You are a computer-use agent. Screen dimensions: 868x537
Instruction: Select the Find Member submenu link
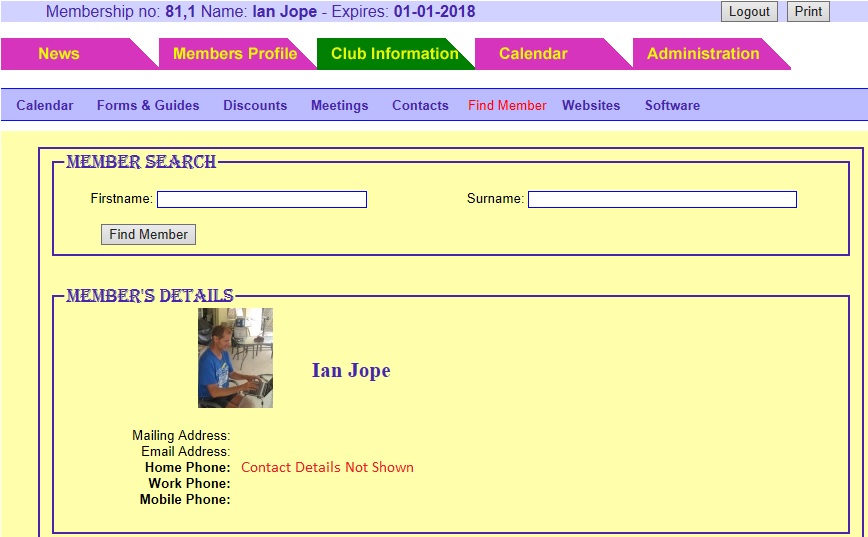click(x=507, y=105)
